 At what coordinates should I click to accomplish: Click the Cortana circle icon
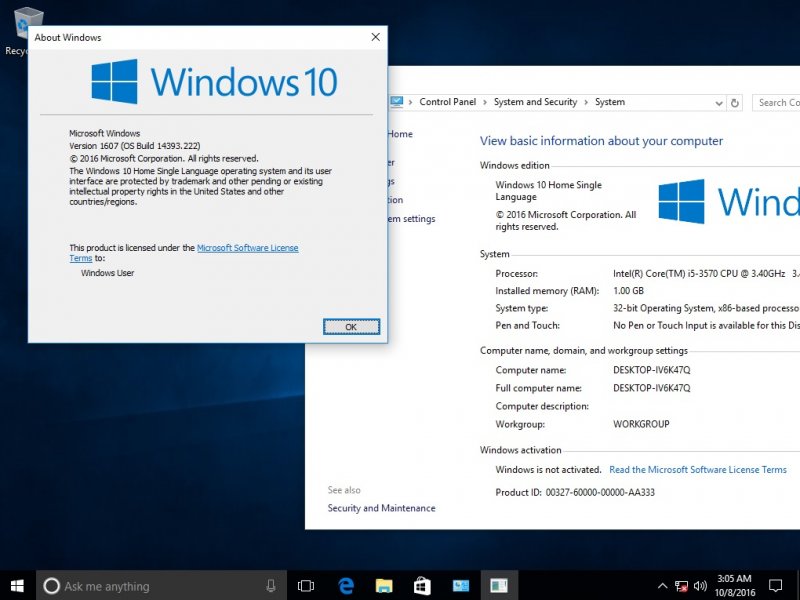click(51, 586)
